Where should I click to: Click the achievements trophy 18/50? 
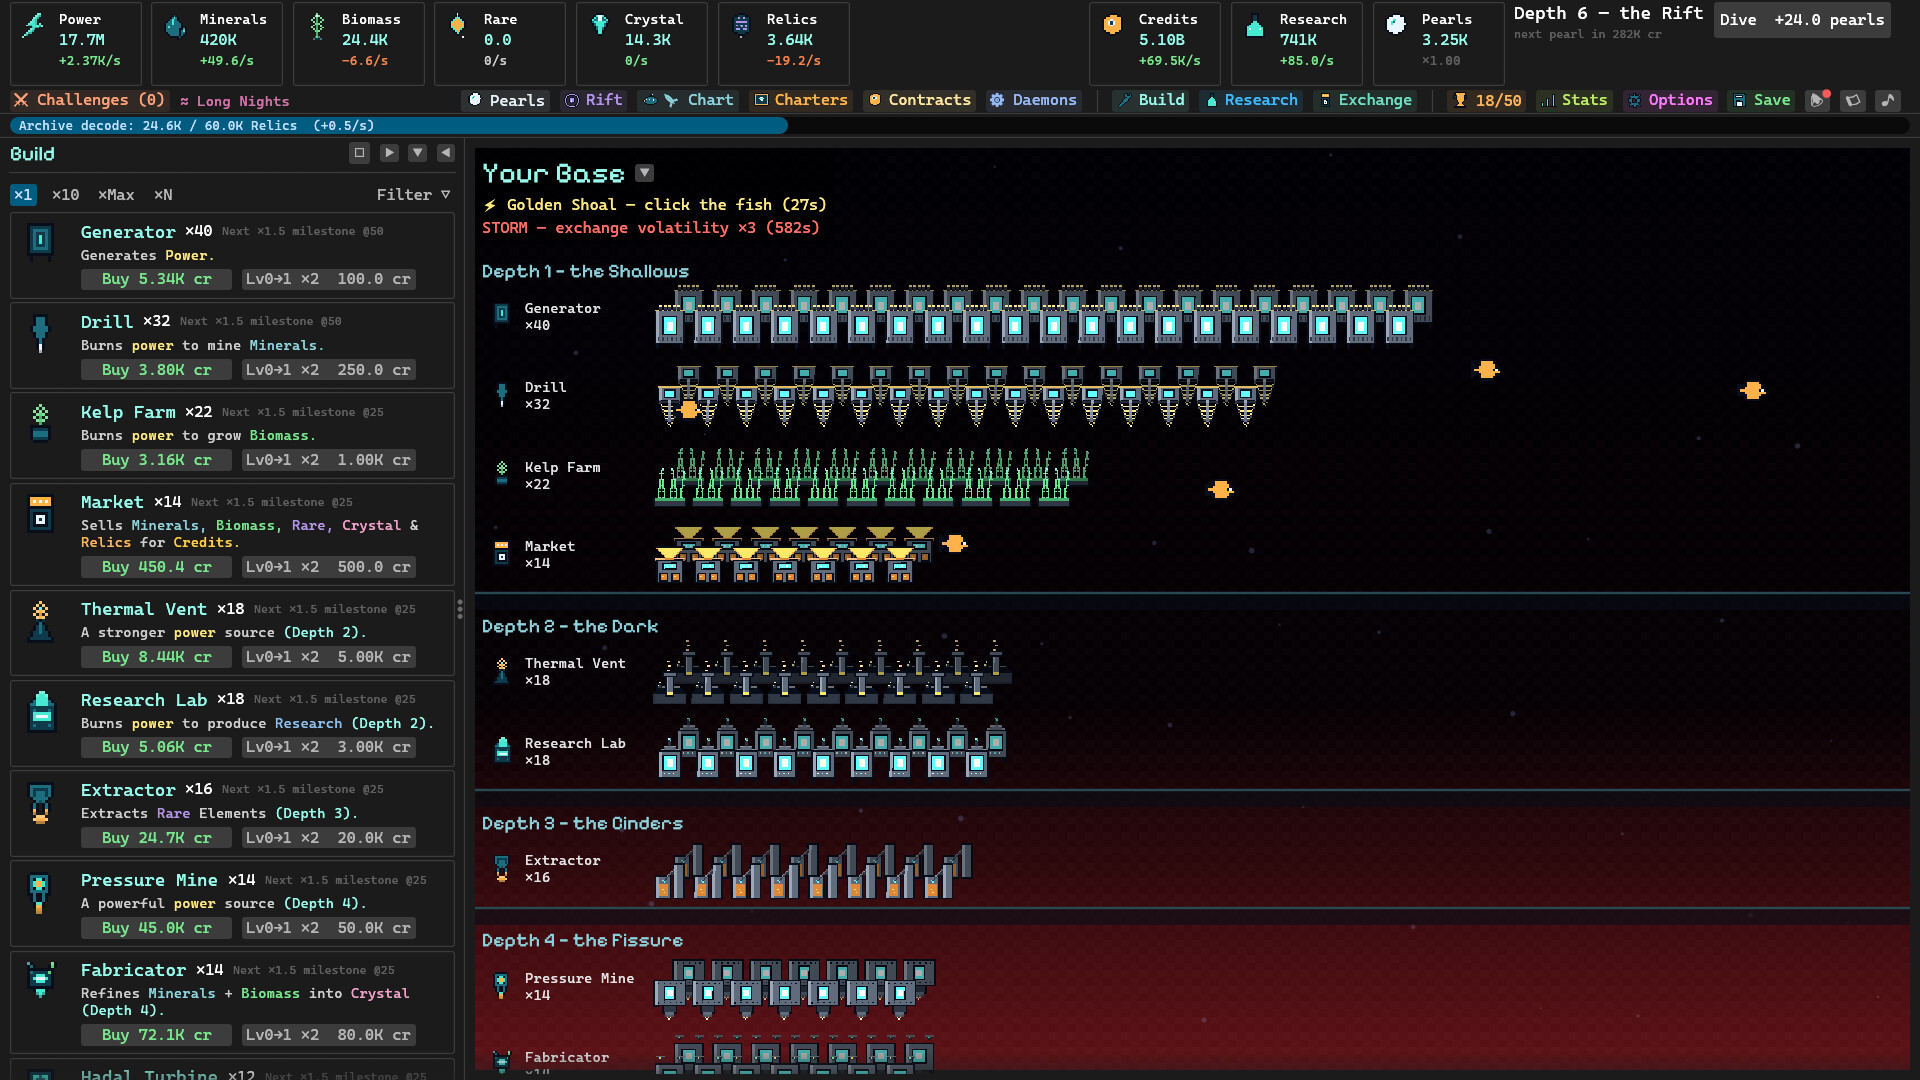(1488, 100)
